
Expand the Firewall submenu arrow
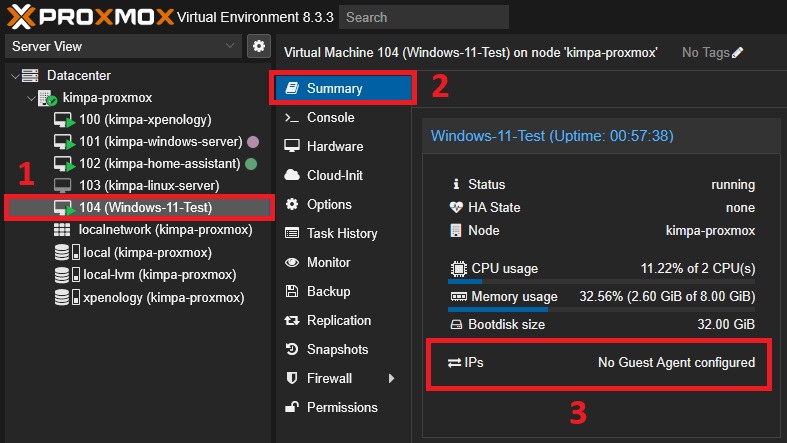click(x=391, y=379)
